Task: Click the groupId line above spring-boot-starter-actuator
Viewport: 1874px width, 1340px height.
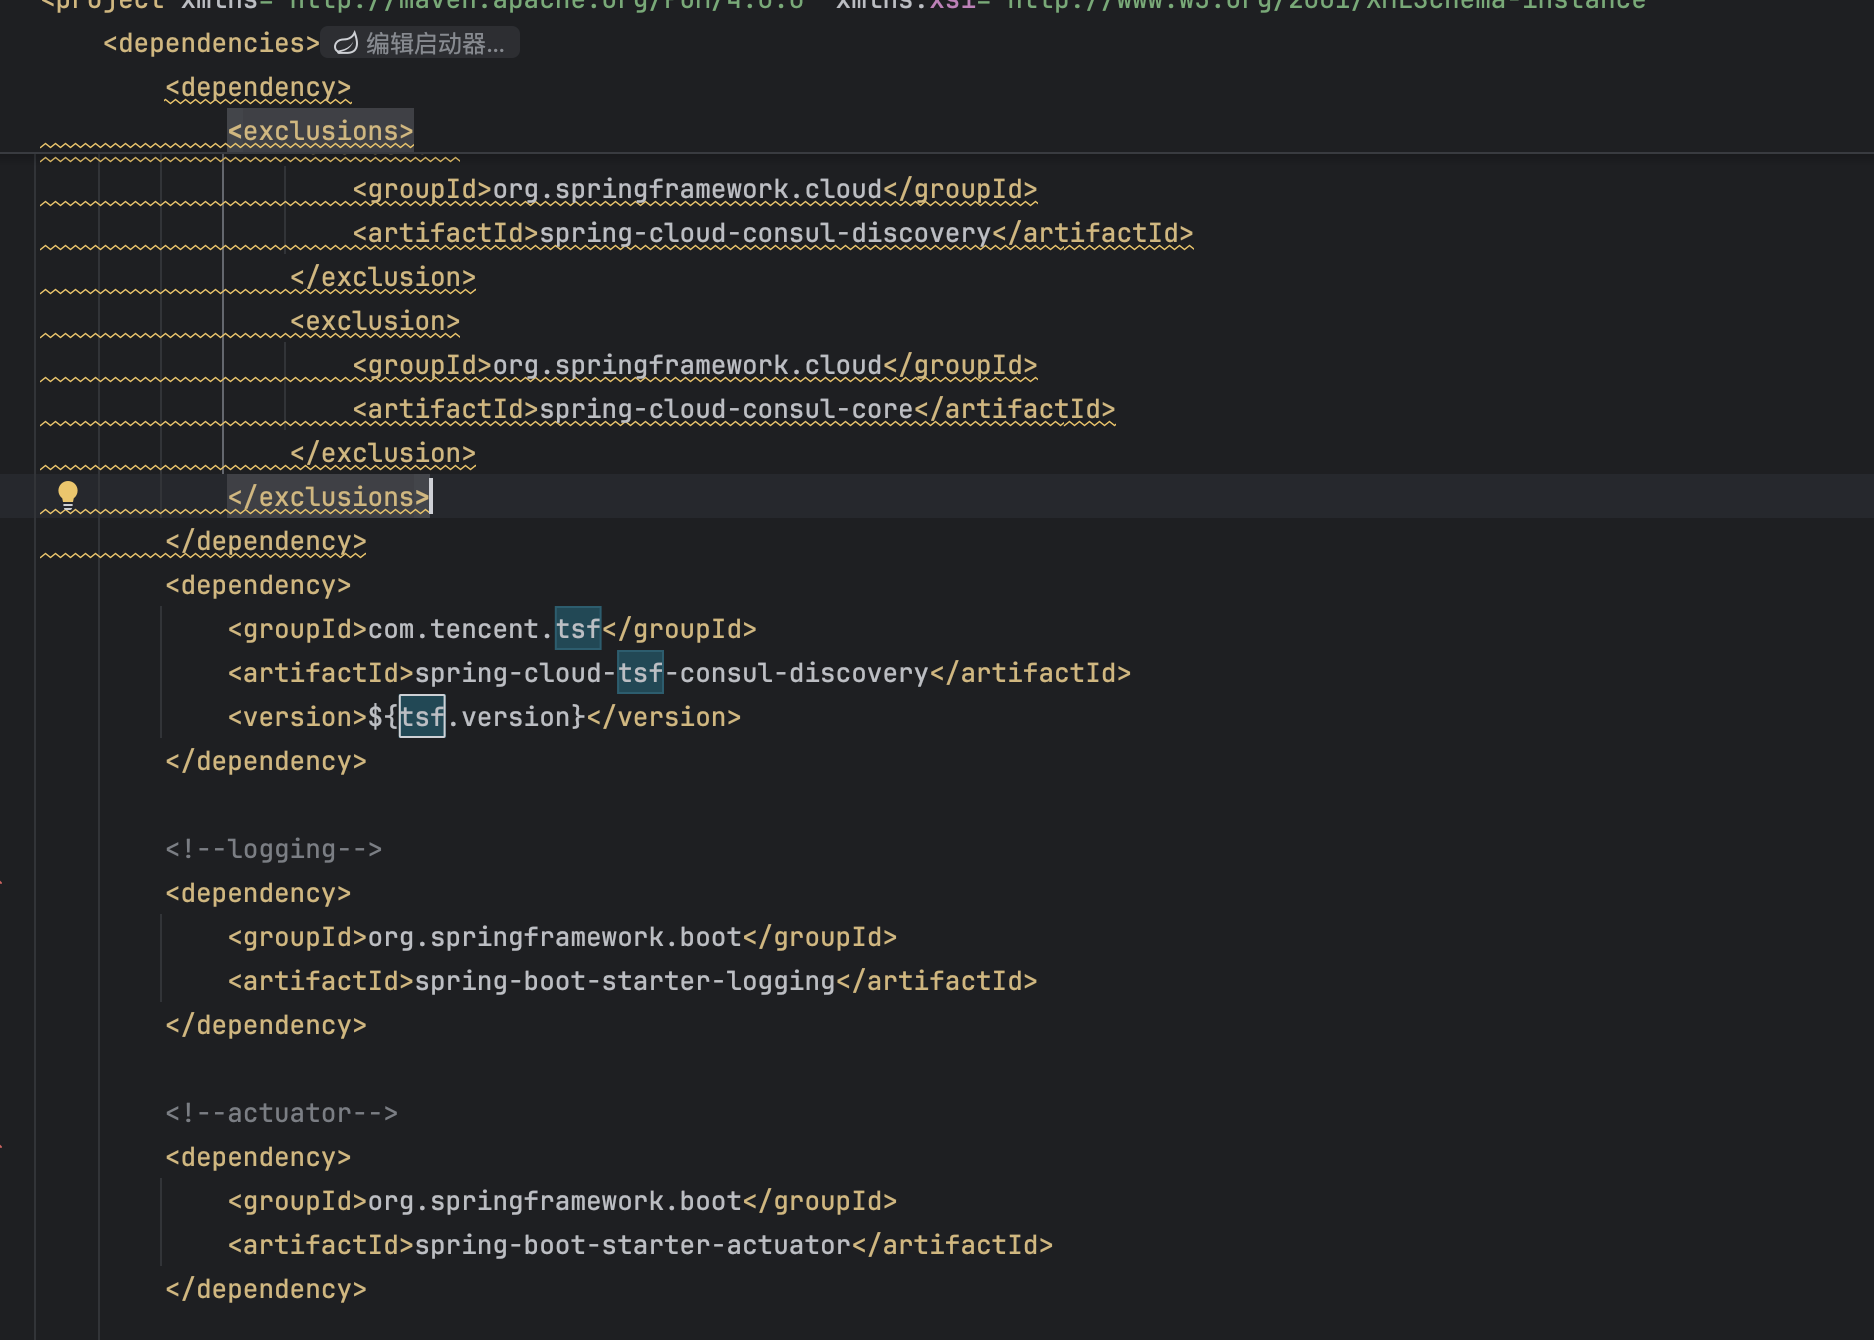Action: pos(563,1201)
